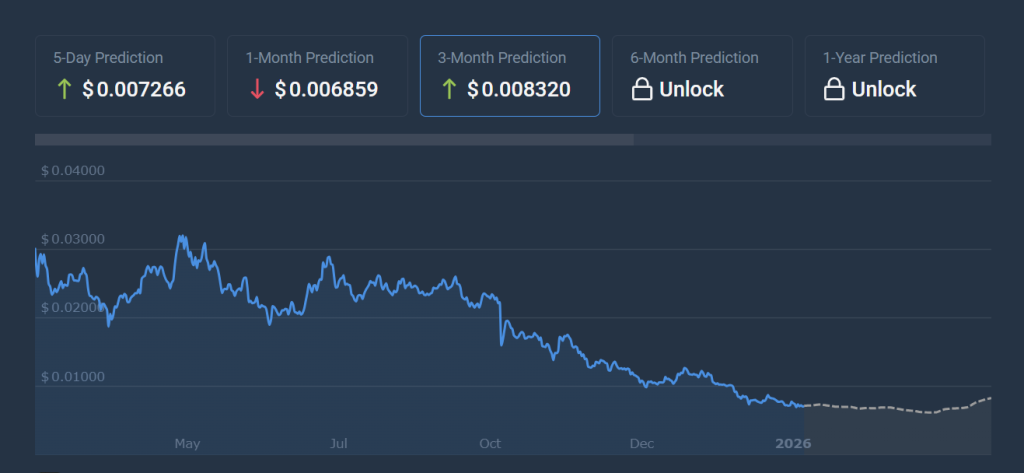Click the $0.04000 price axis label
This screenshot has height=473, width=1024.
72,171
